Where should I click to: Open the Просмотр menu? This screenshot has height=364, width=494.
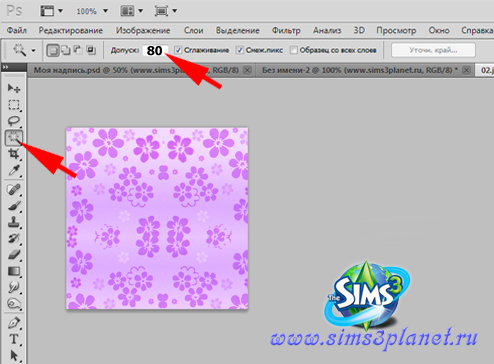click(396, 30)
